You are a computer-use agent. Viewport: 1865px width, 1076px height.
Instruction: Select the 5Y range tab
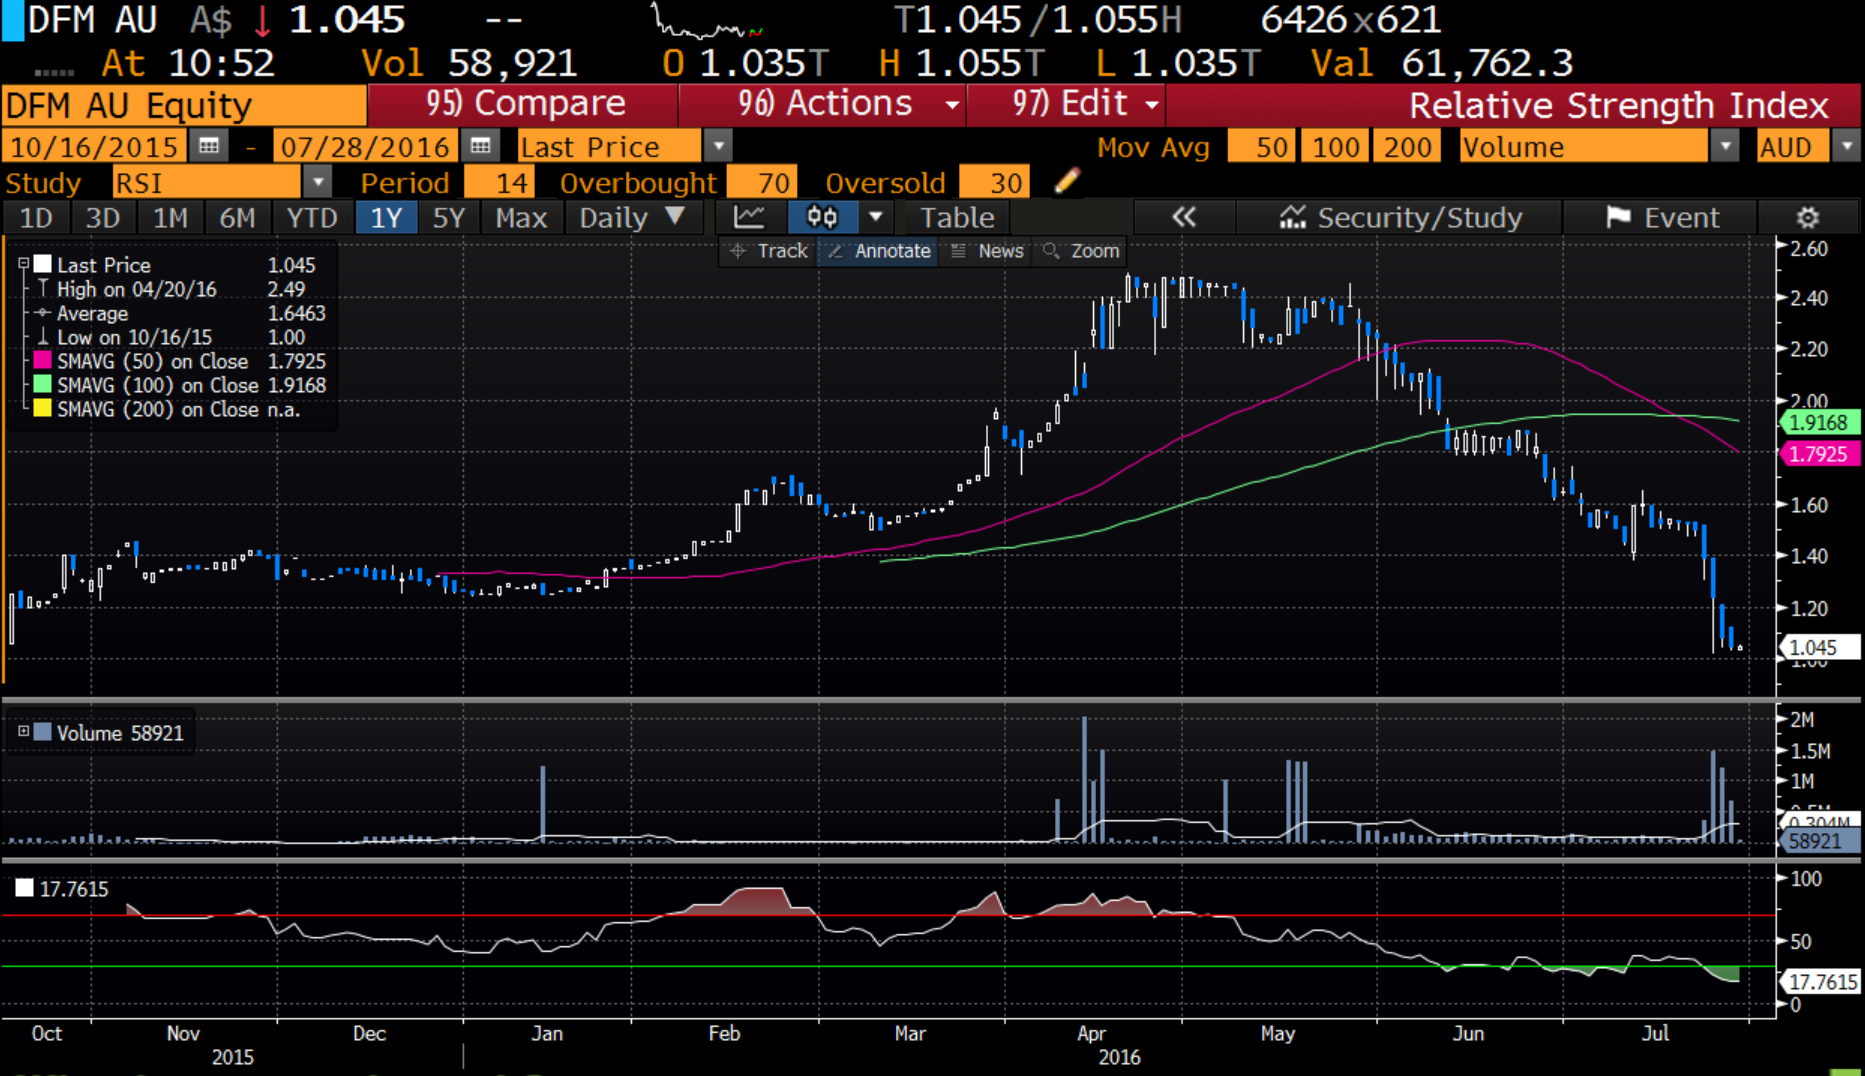pos(448,217)
